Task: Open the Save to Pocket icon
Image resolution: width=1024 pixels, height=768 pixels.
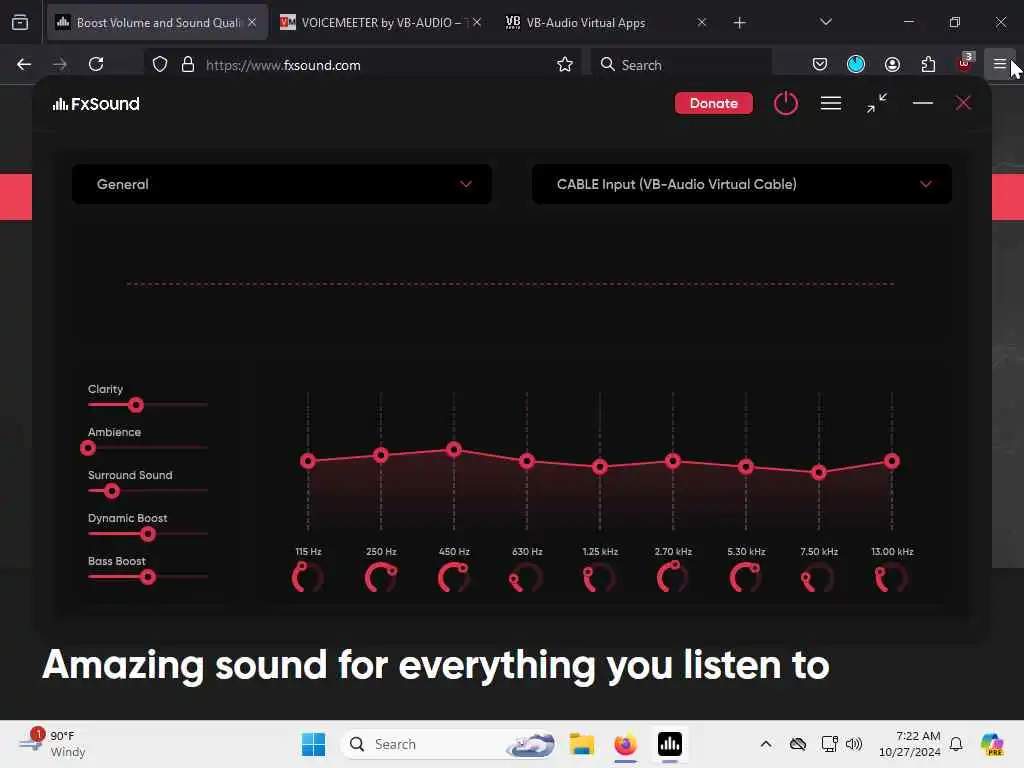Action: click(820, 64)
